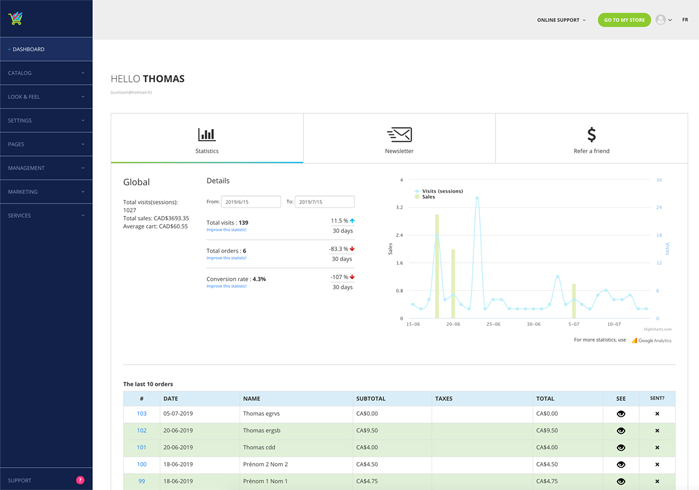The height and width of the screenshot is (490, 699).
Task: Open order number 100 link
Action: click(x=141, y=465)
